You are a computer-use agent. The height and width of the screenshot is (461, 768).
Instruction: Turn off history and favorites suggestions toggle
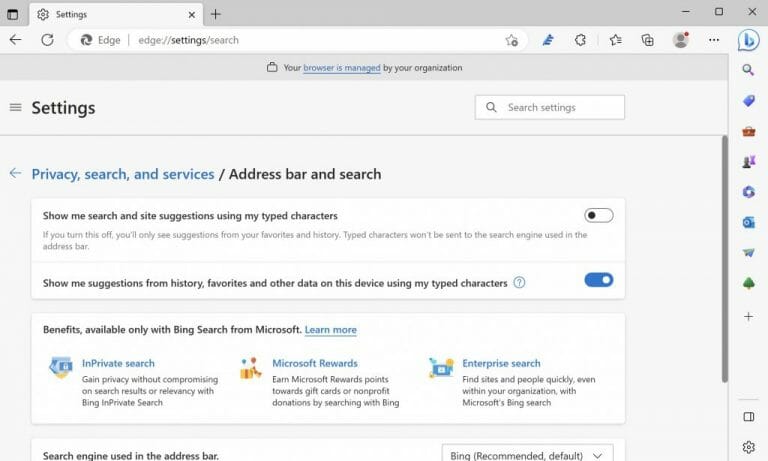(599, 280)
